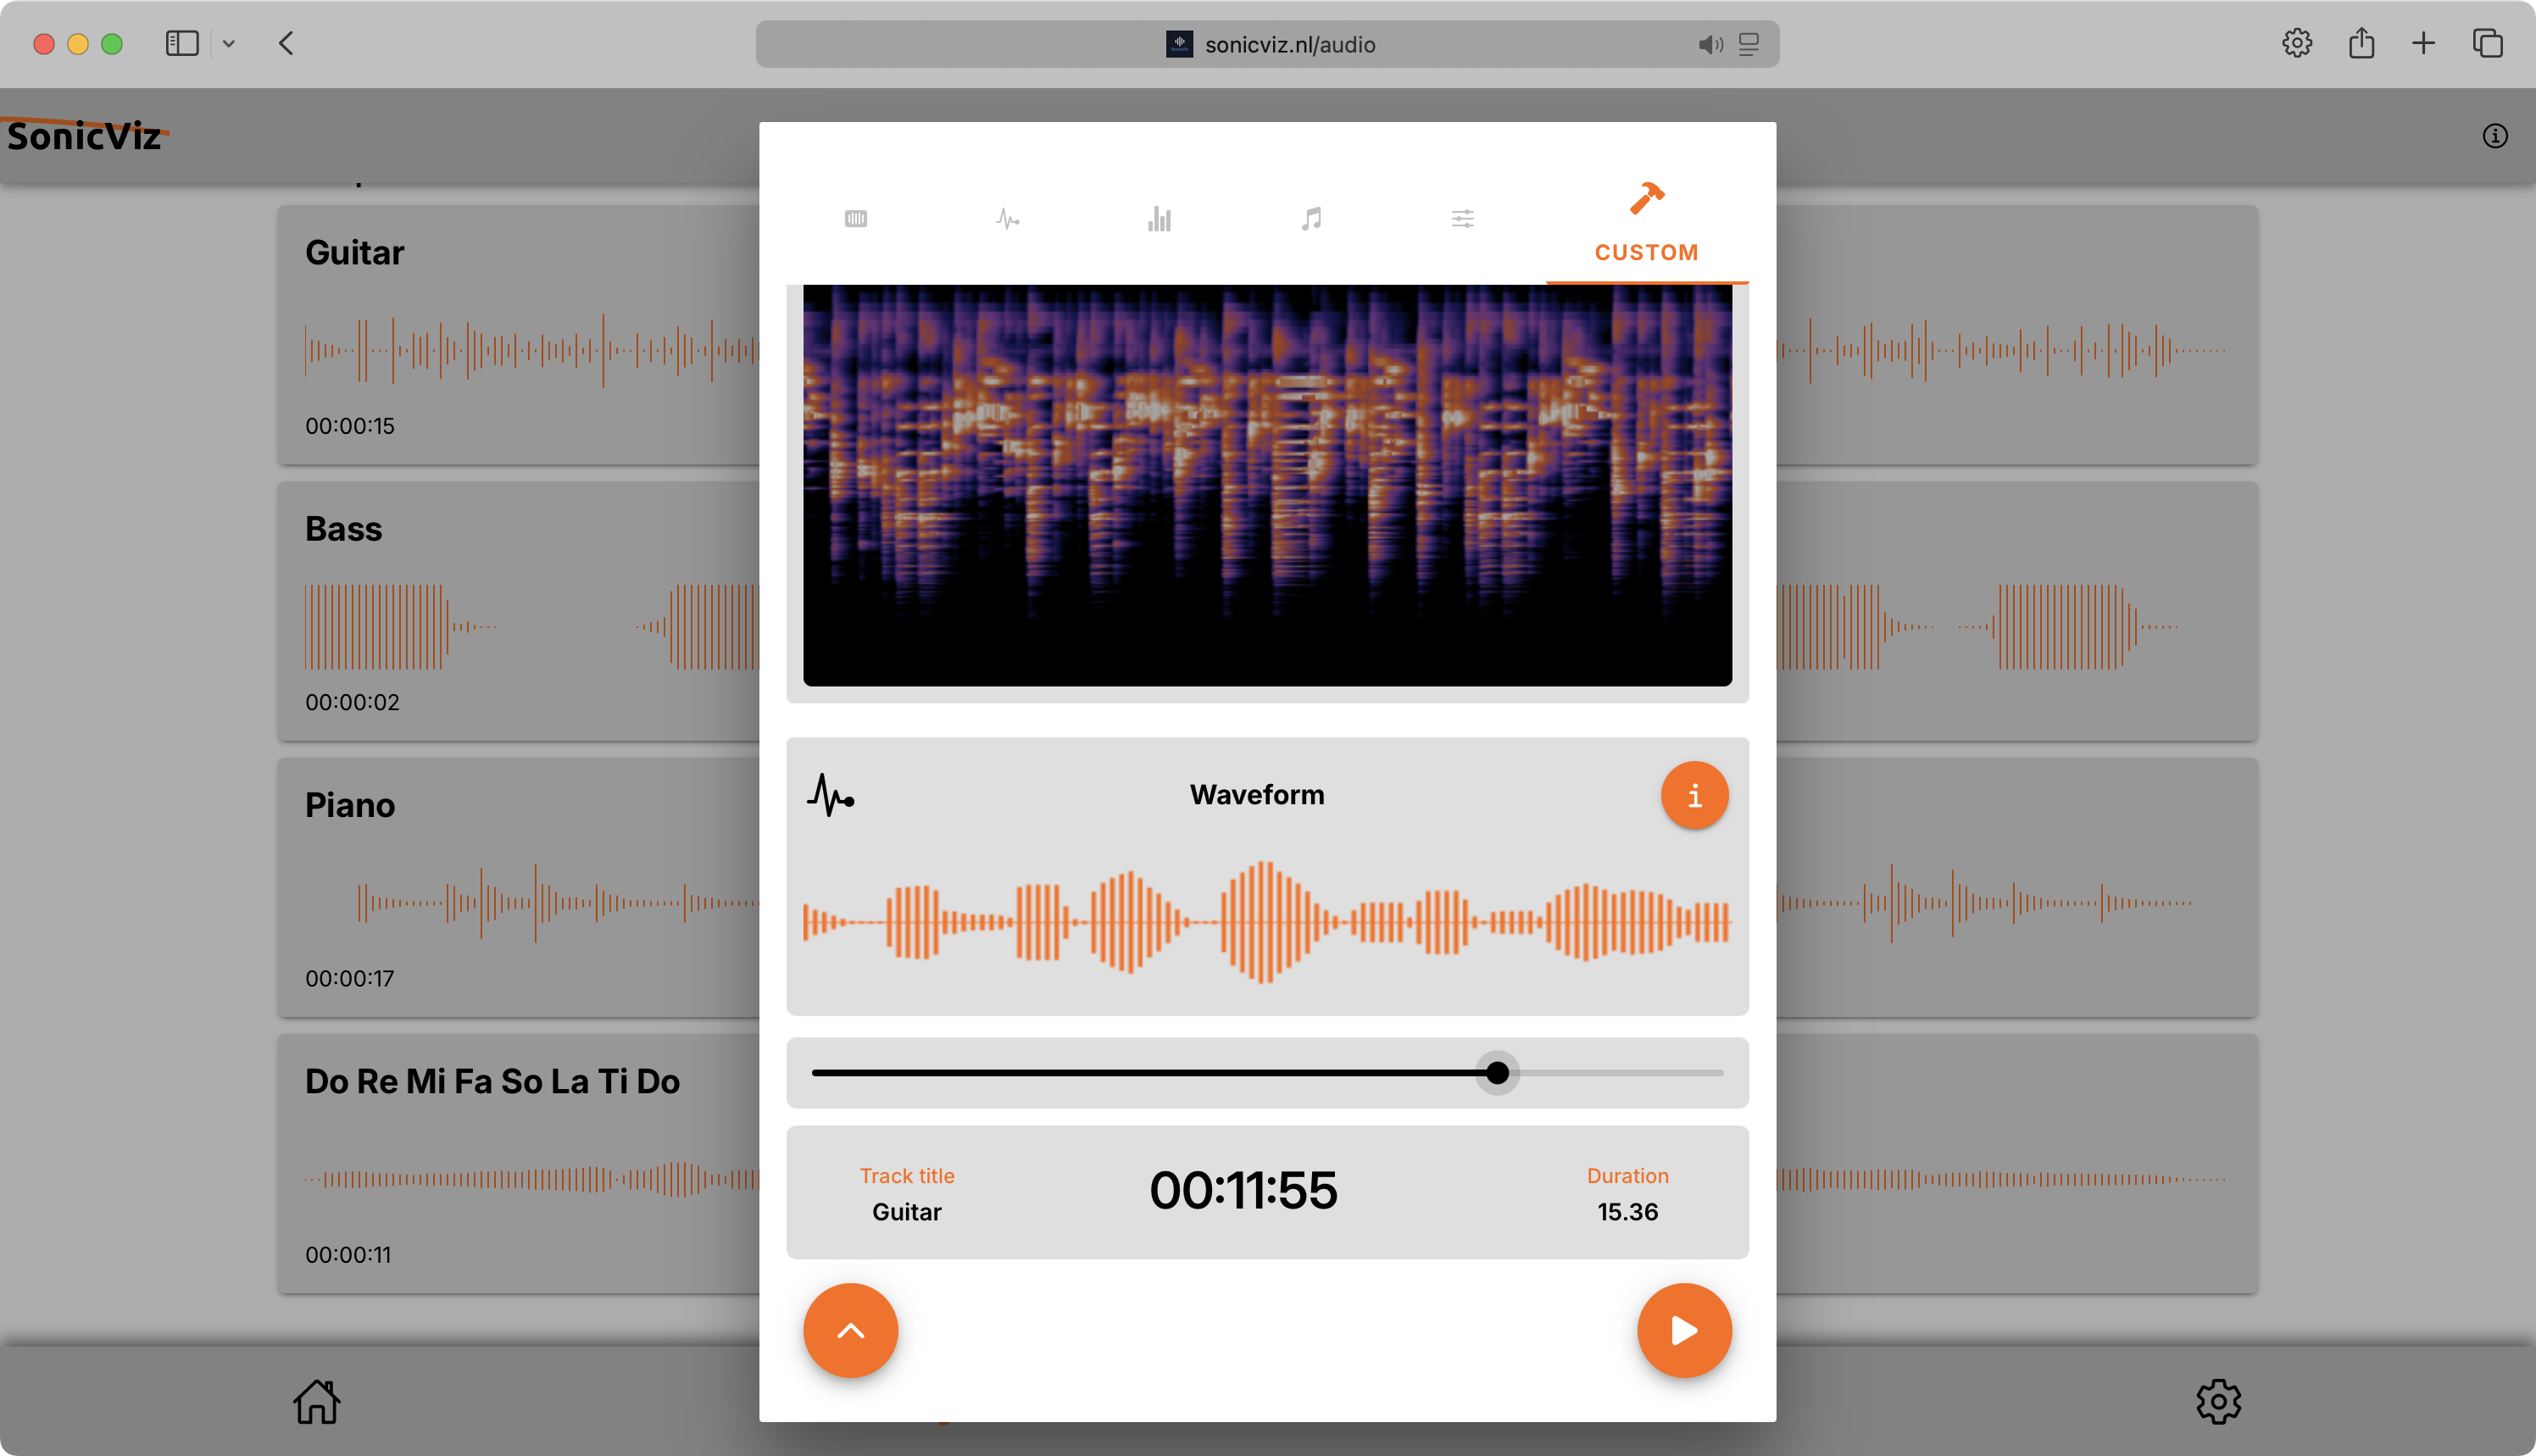Click the SonicViz logo
2536x1456 pixels.
pyautogui.click(x=84, y=135)
